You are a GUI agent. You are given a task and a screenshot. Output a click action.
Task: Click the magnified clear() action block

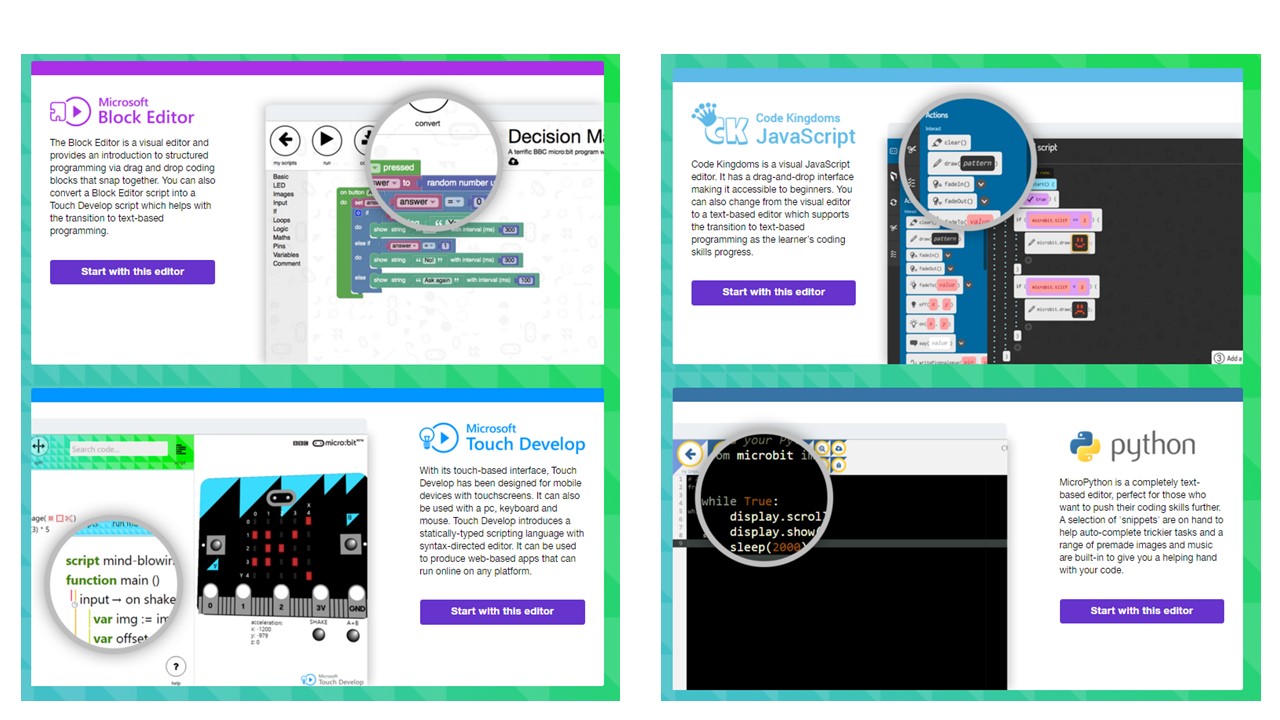click(948, 143)
